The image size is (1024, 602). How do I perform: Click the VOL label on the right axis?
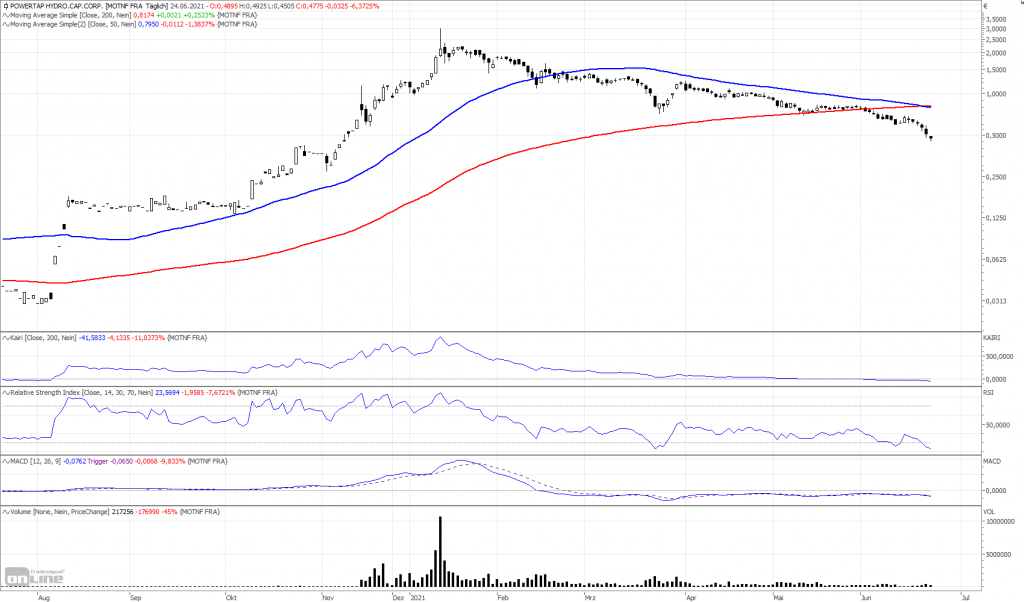coord(989,512)
